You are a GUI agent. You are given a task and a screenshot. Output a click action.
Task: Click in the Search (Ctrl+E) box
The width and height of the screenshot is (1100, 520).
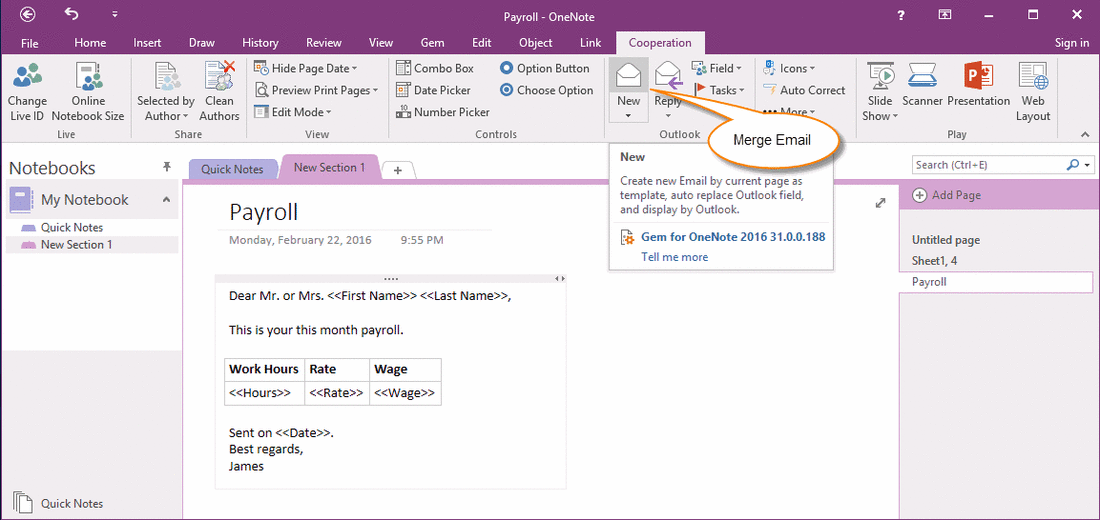point(988,165)
